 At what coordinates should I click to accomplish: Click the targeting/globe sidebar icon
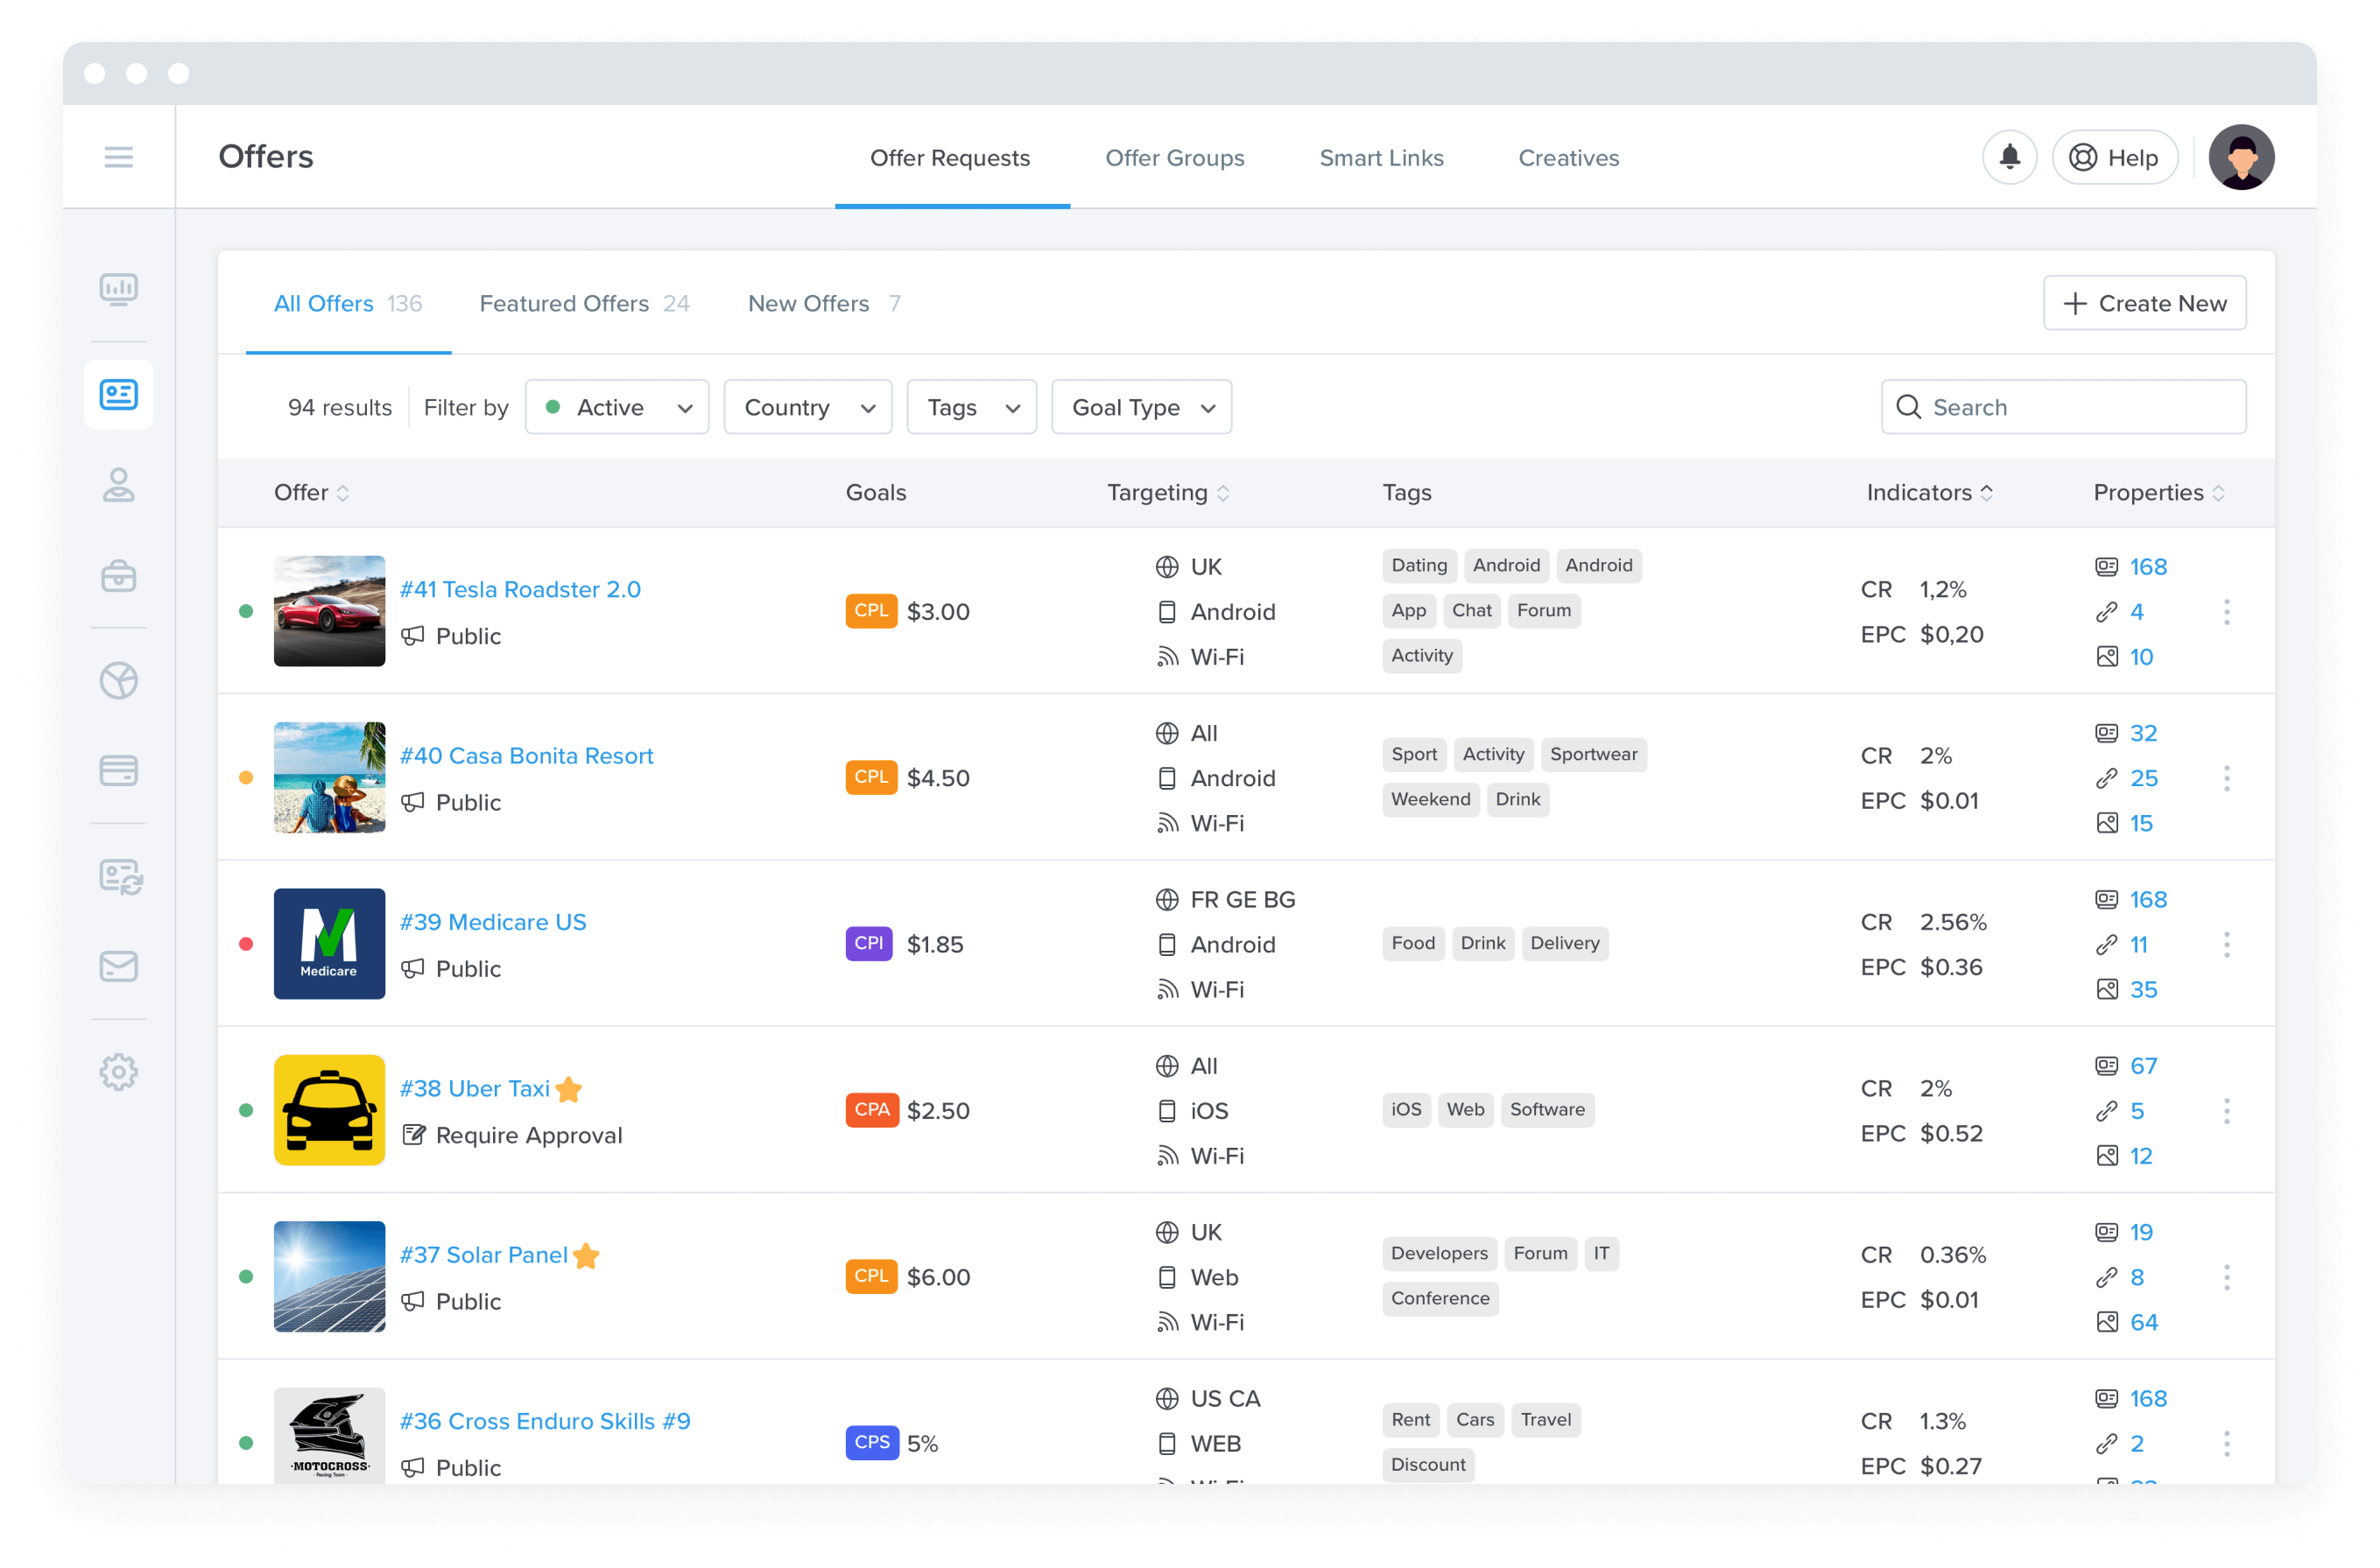tap(119, 681)
